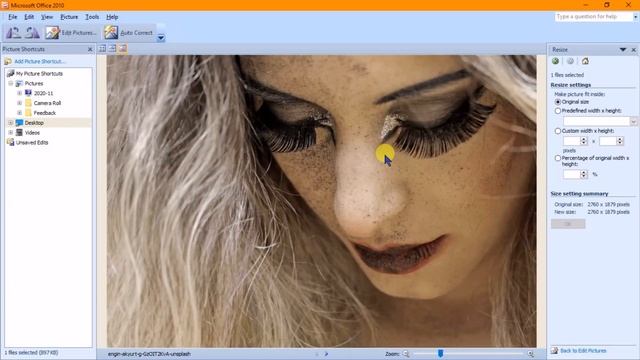Switch to Single Picture view
640x360 pixels.
(x=122, y=49)
